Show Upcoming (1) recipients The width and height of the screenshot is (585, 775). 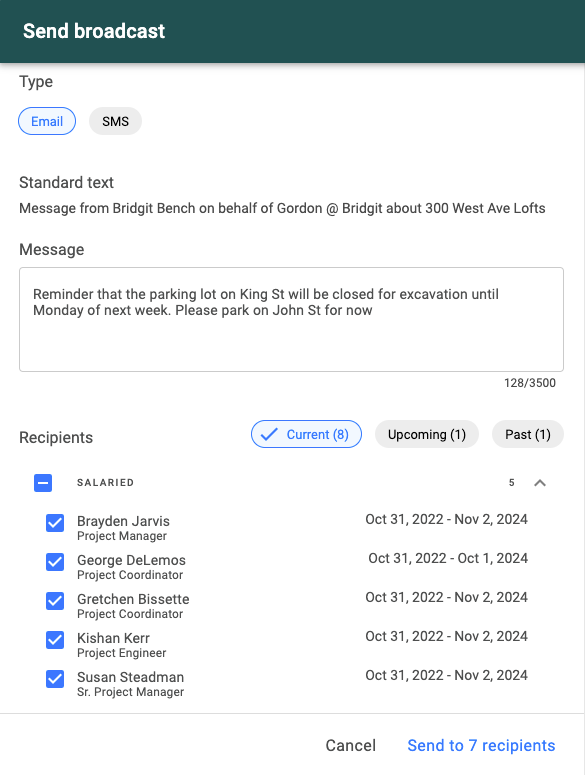click(427, 434)
